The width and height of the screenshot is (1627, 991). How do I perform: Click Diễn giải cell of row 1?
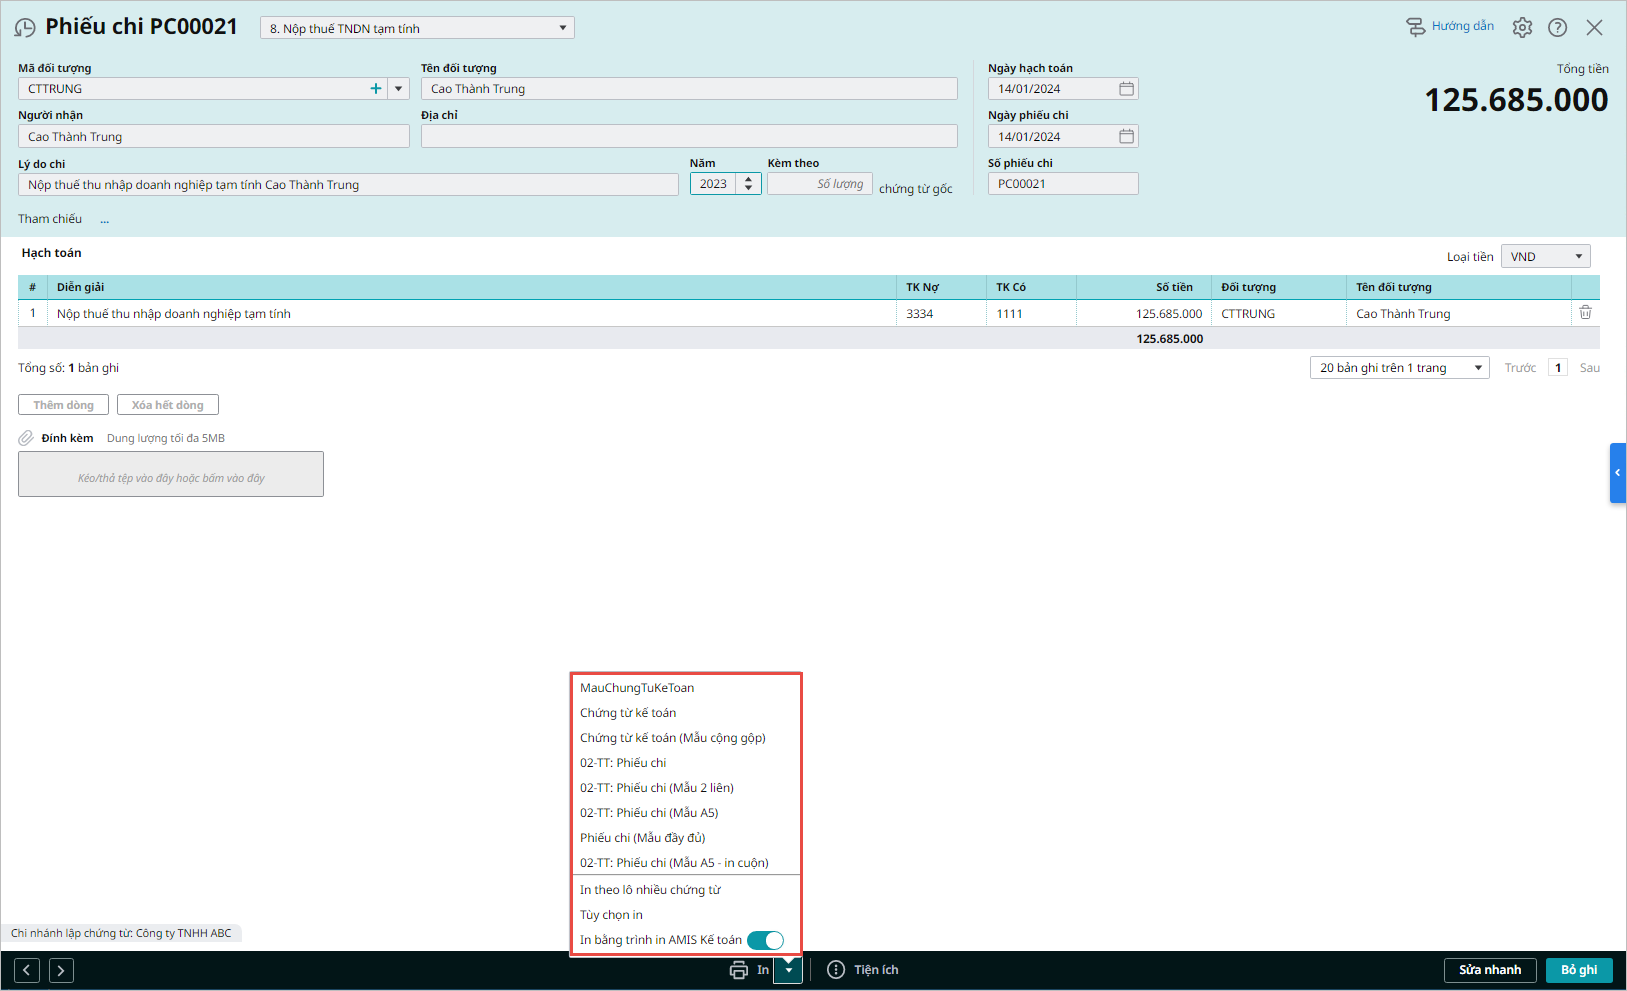(472, 314)
